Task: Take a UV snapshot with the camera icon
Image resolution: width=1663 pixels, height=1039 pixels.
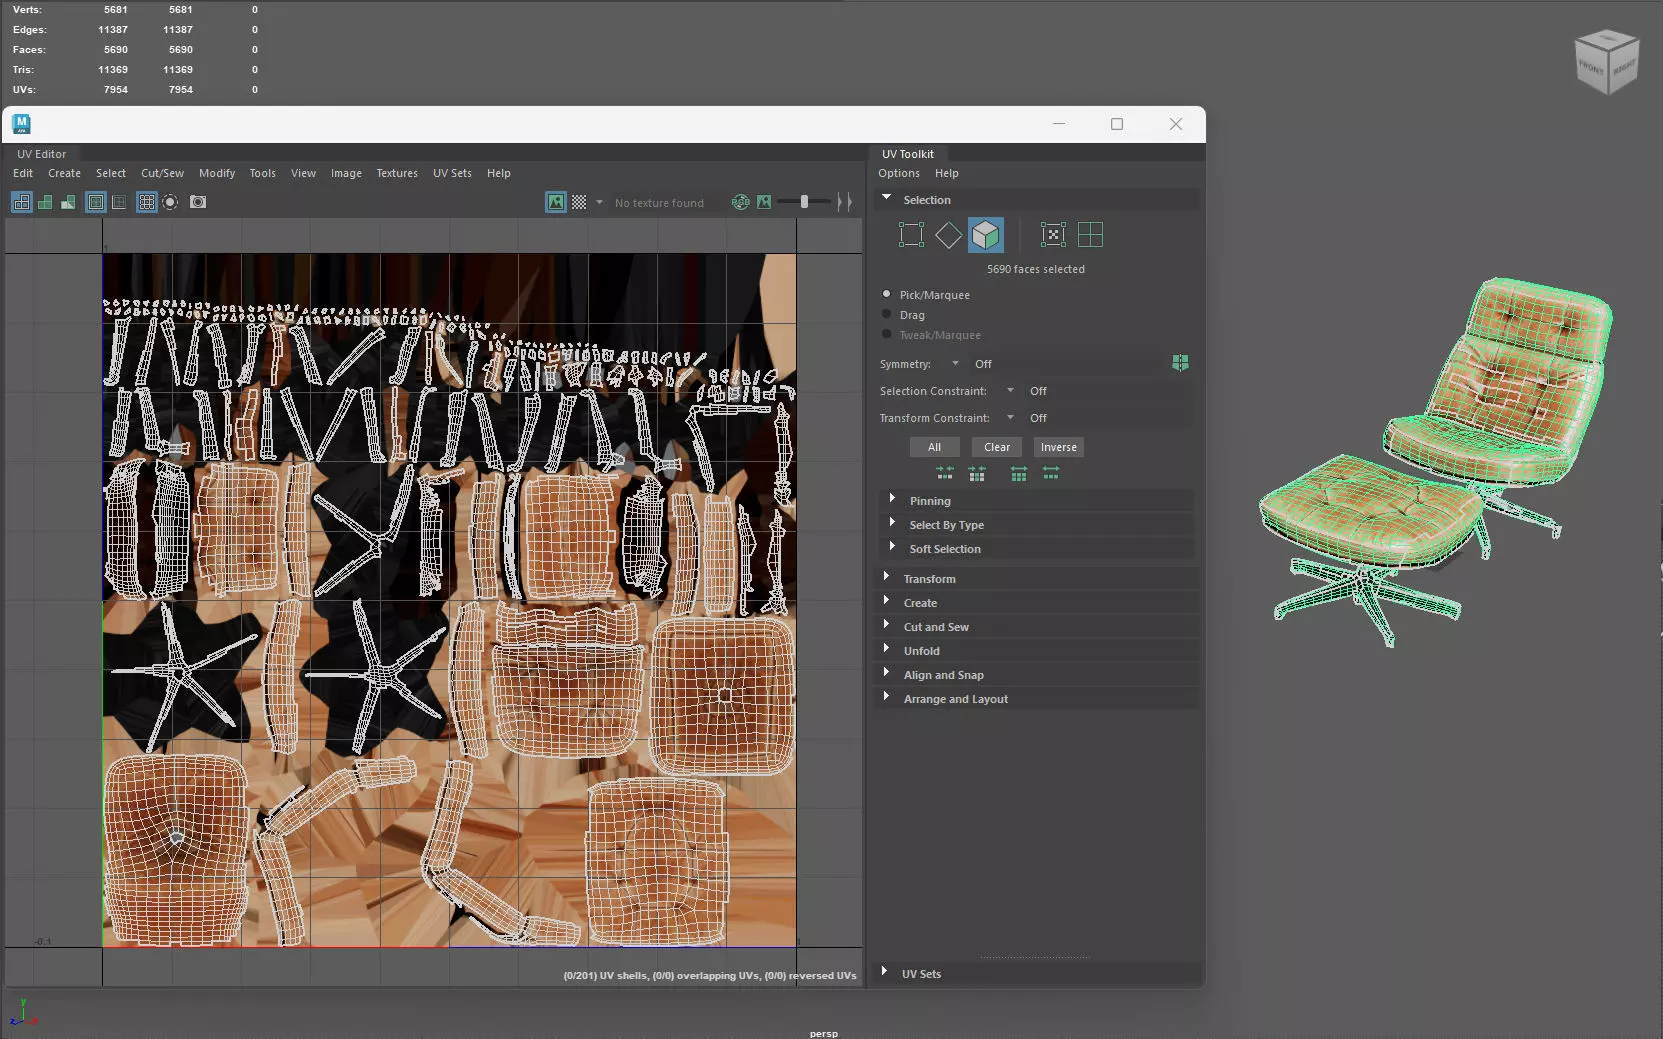Action: [198, 202]
